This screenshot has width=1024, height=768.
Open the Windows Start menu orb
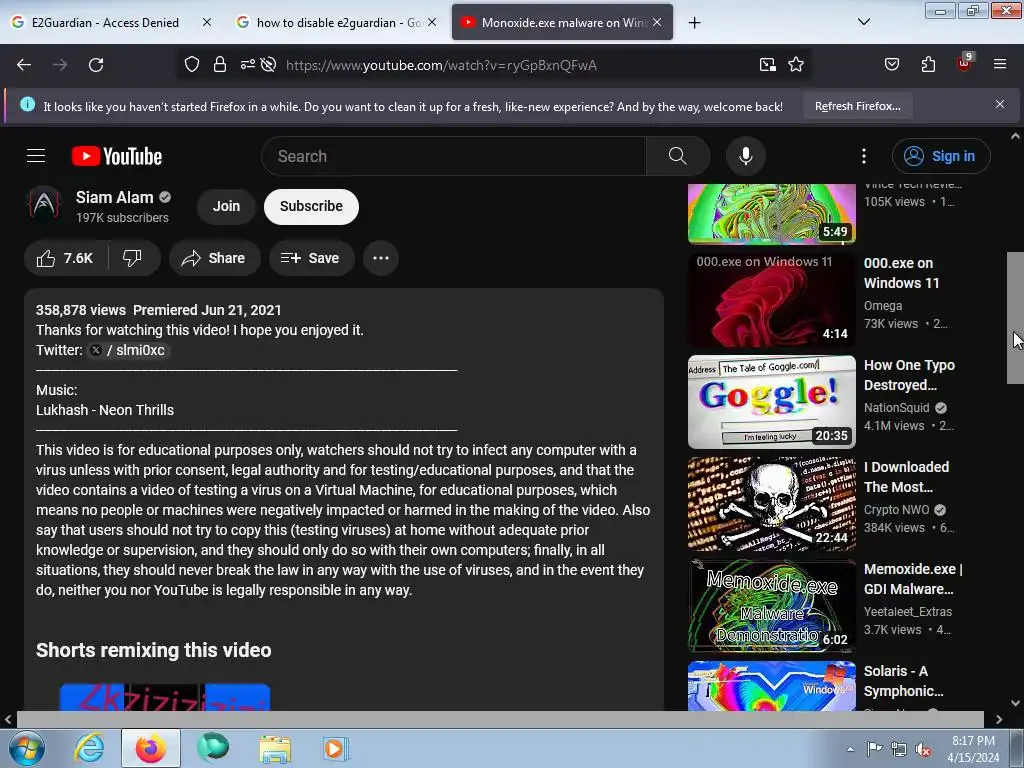26,748
